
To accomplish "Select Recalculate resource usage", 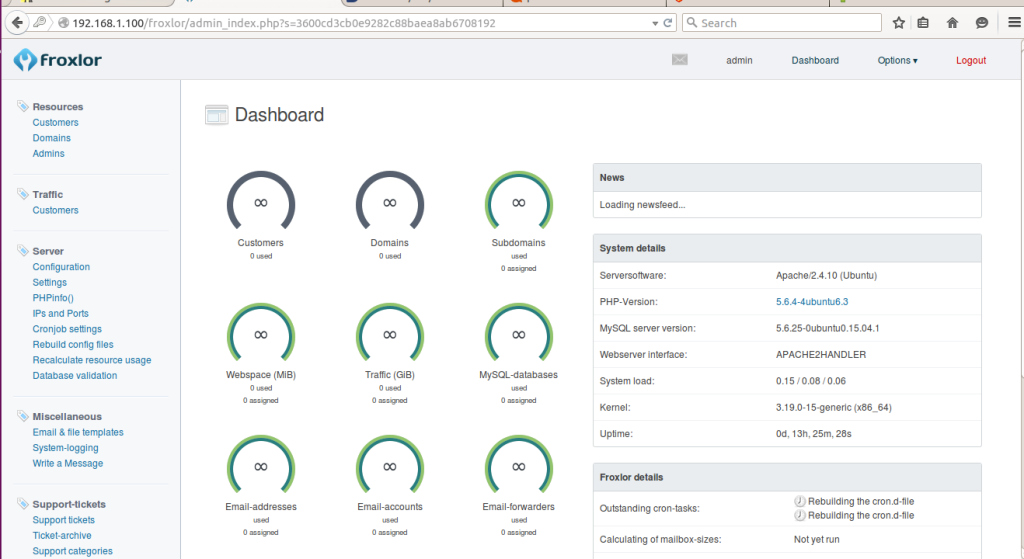I will (92, 360).
